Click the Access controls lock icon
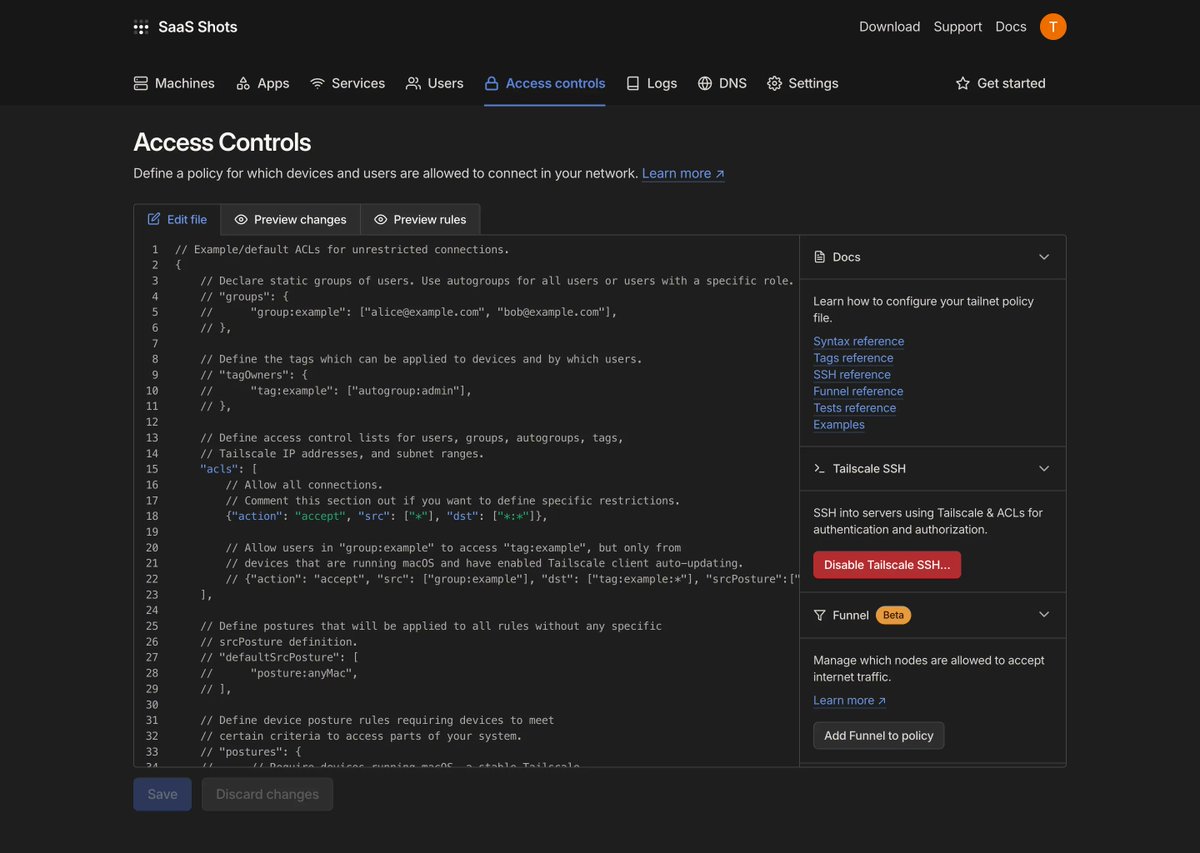Viewport: 1200px width, 853px height. tap(491, 83)
